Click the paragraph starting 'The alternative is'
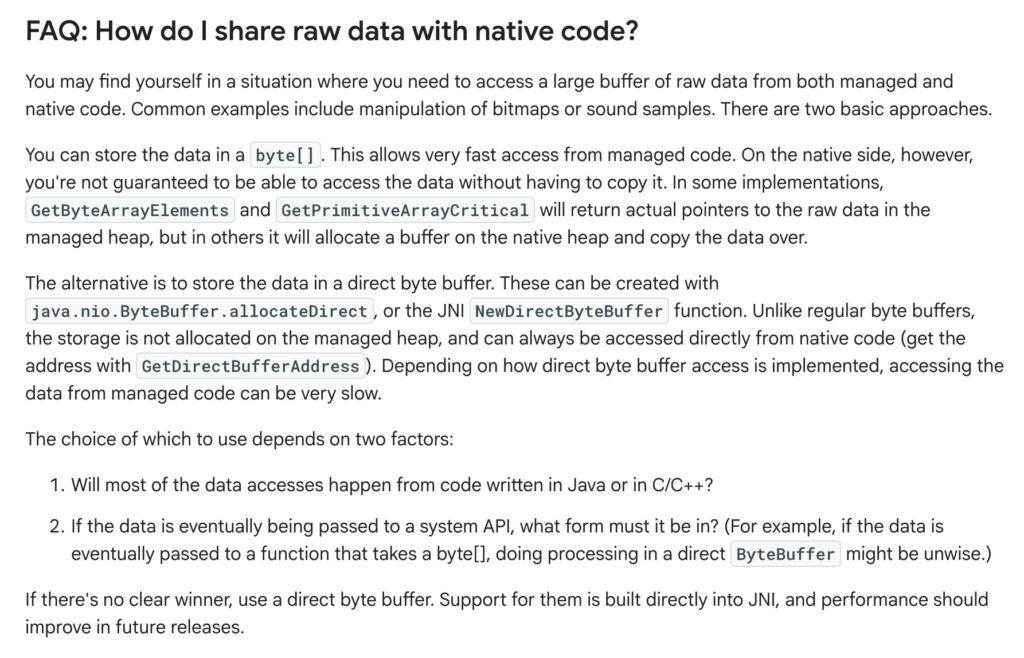Image resolution: width=1024 pixels, height=658 pixels. coord(514,338)
